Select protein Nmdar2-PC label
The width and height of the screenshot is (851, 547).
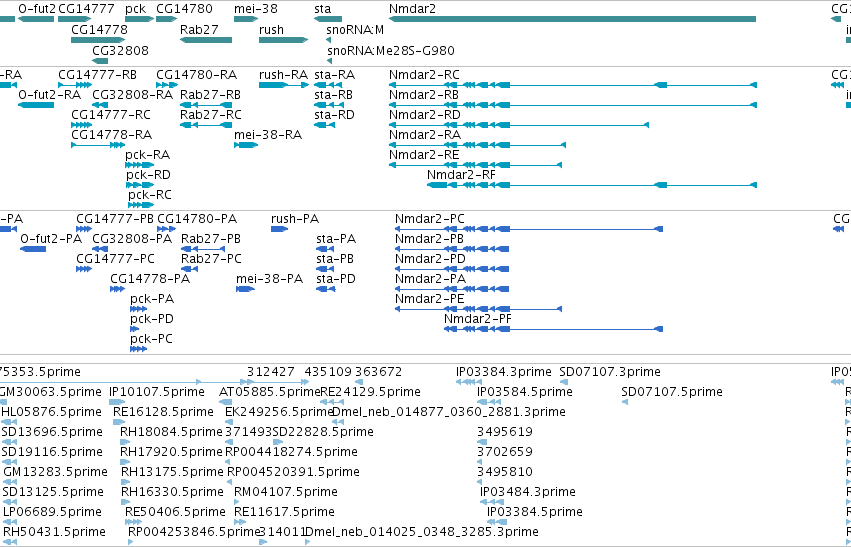pyautogui.click(x=429, y=219)
